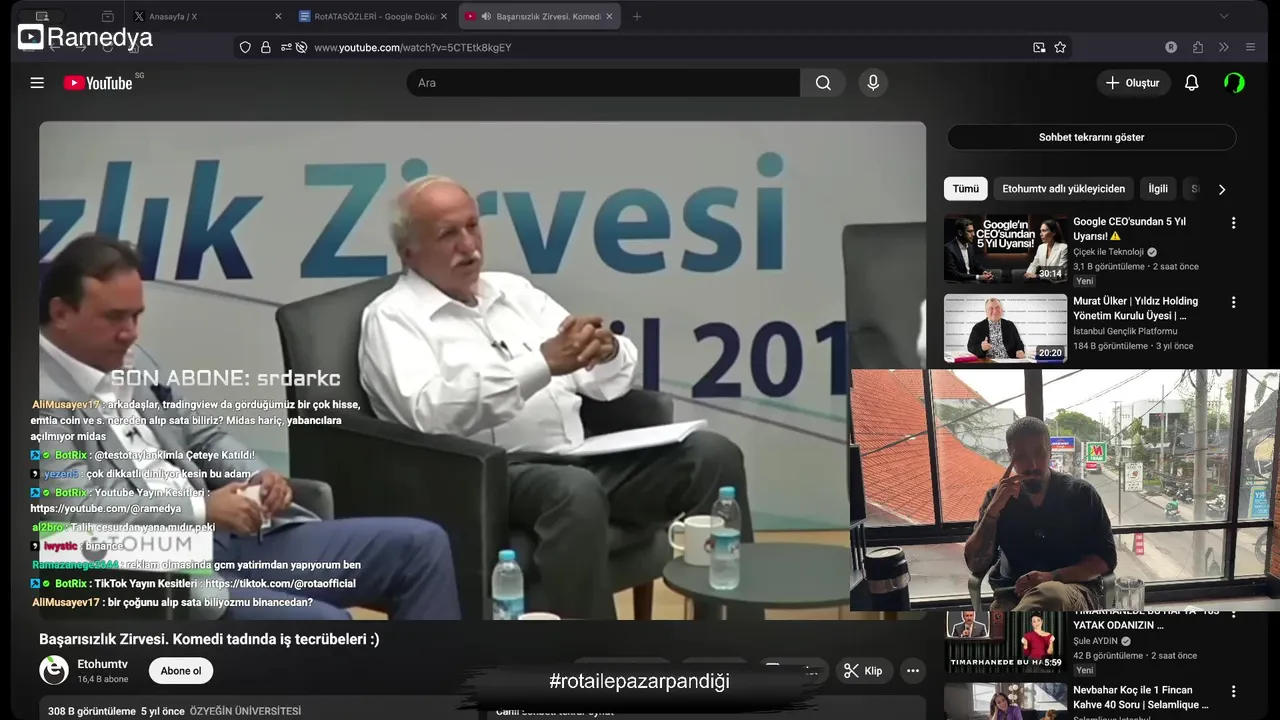Screen dimensions: 1280x720
Task: Open a new browser tab with plus
Action: [x=637, y=16]
